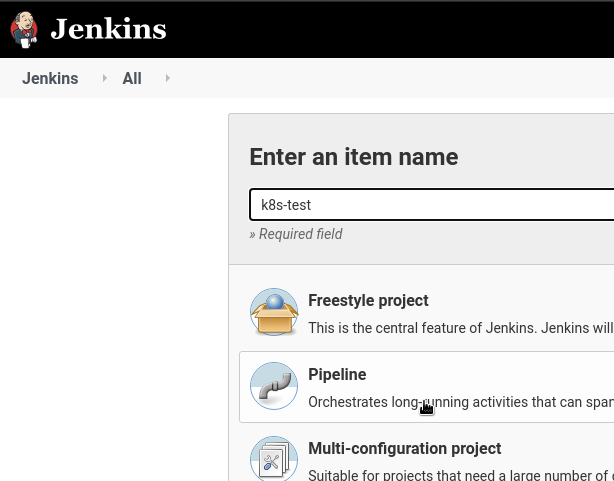The width and height of the screenshot is (614, 481).
Task: Choose the Multi-configuration project title
Action: click(405, 448)
